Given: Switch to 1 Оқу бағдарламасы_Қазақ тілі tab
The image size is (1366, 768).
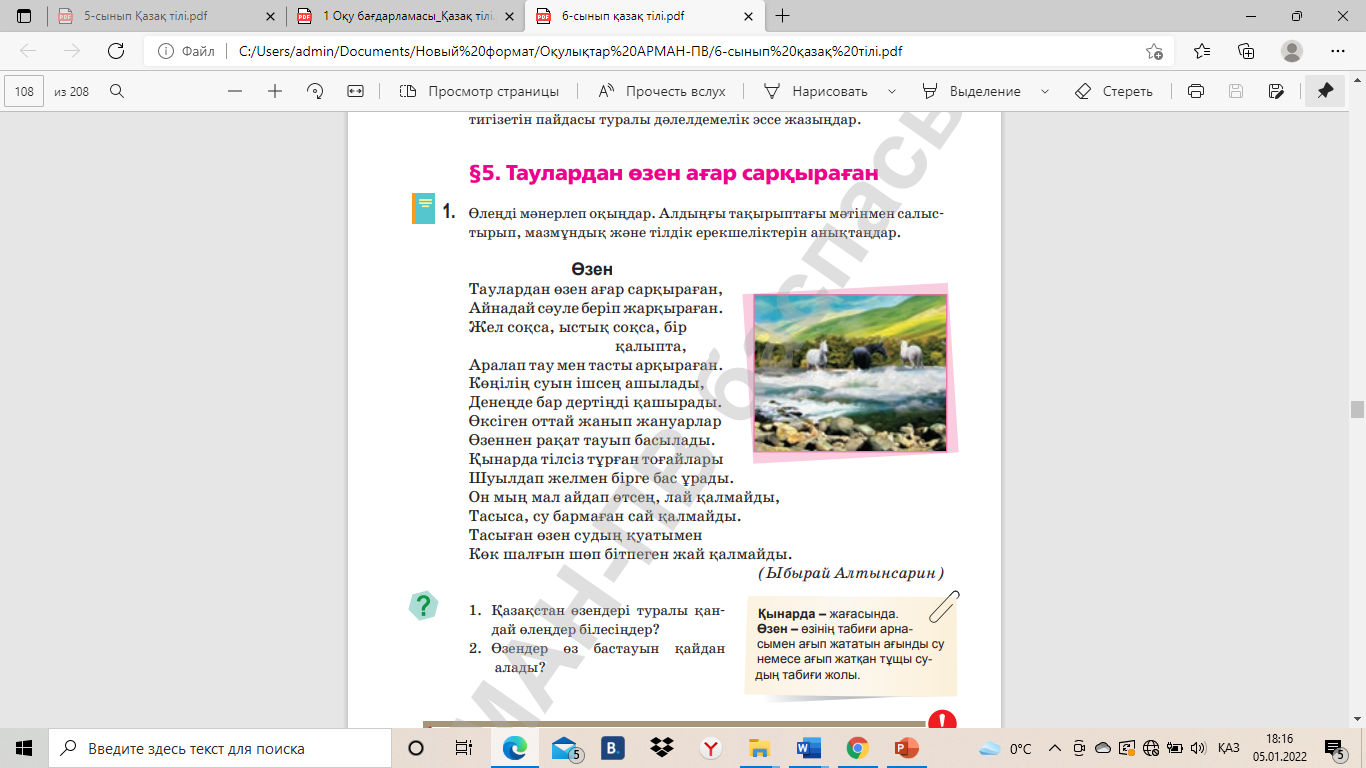Looking at the screenshot, I should (x=405, y=16).
